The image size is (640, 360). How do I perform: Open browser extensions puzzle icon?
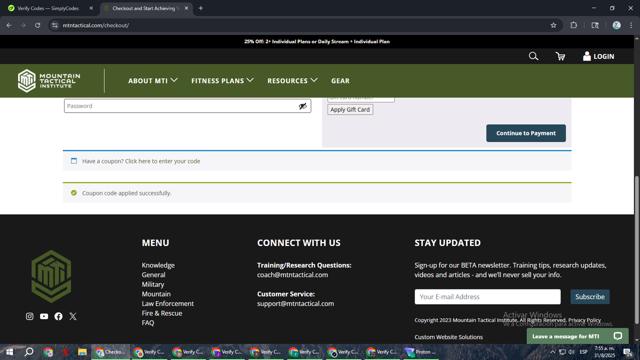[x=573, y=25]
